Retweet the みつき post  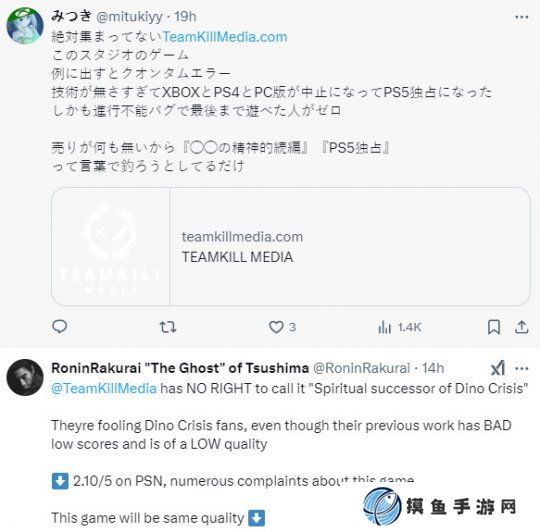coord(168,327)
